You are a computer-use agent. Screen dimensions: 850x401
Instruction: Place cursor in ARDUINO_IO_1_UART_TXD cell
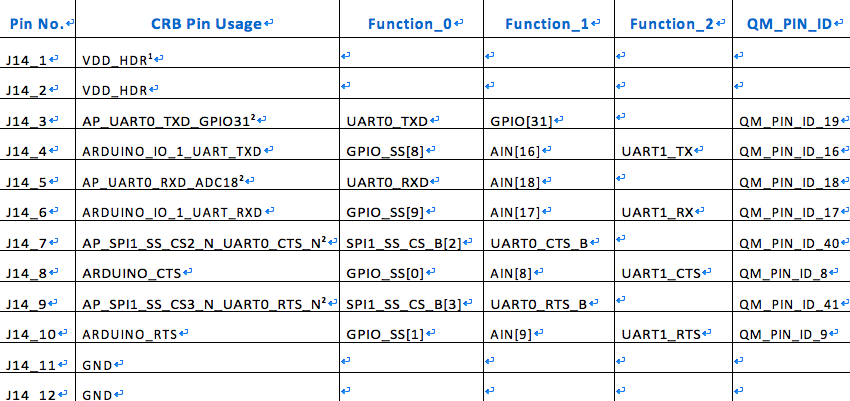(x=208, y=144)
